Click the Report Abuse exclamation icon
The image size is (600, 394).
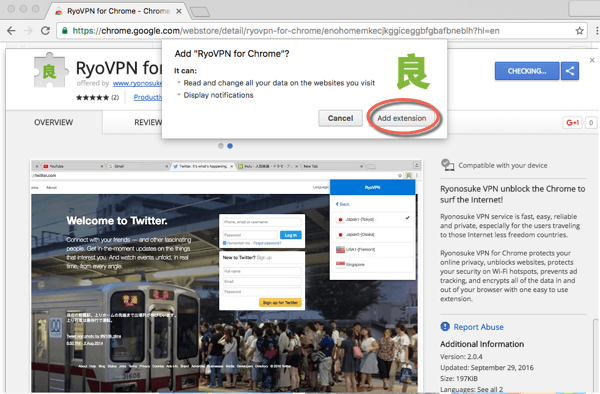point(445,326)
